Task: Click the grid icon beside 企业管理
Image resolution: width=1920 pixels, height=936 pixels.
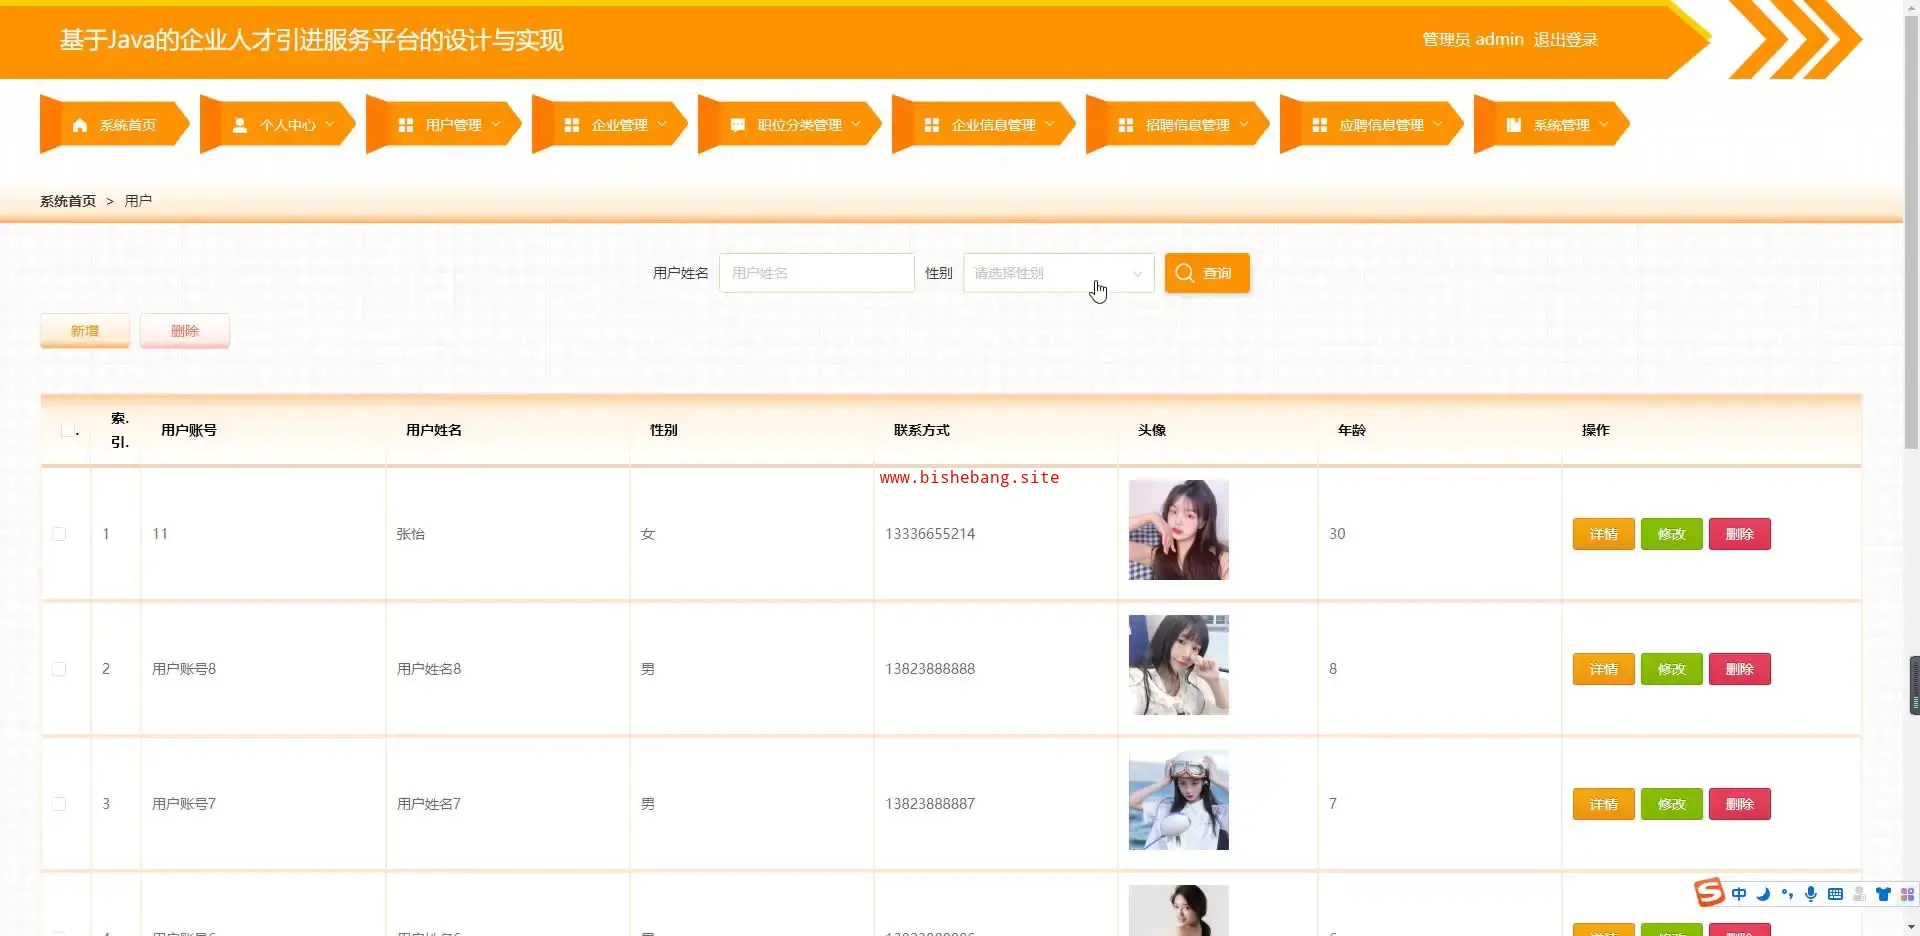Action: coord(572,125)
